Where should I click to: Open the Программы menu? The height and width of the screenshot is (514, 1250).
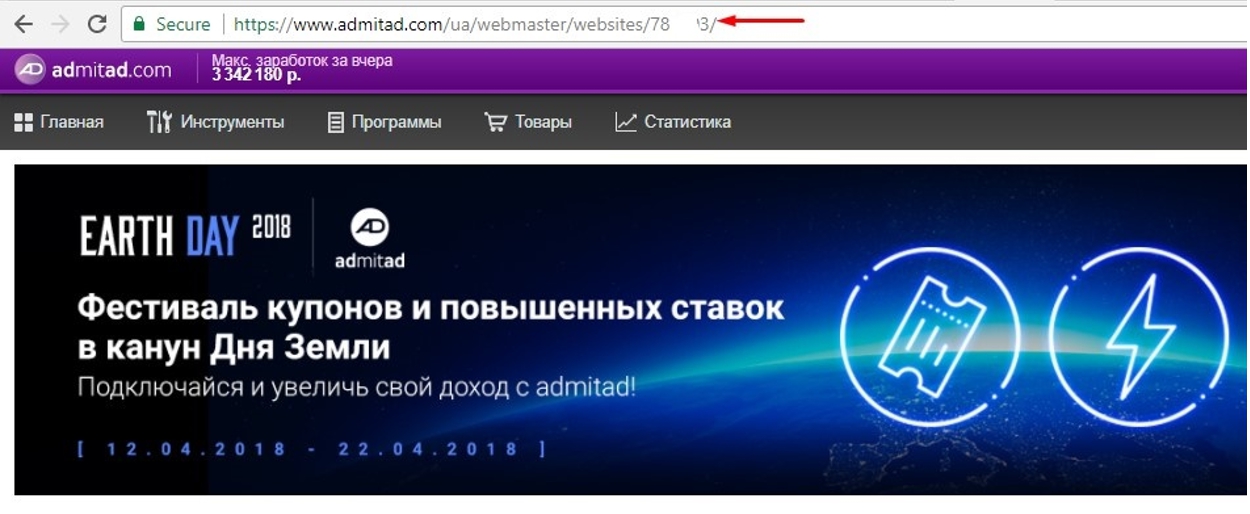click(396, 122)
